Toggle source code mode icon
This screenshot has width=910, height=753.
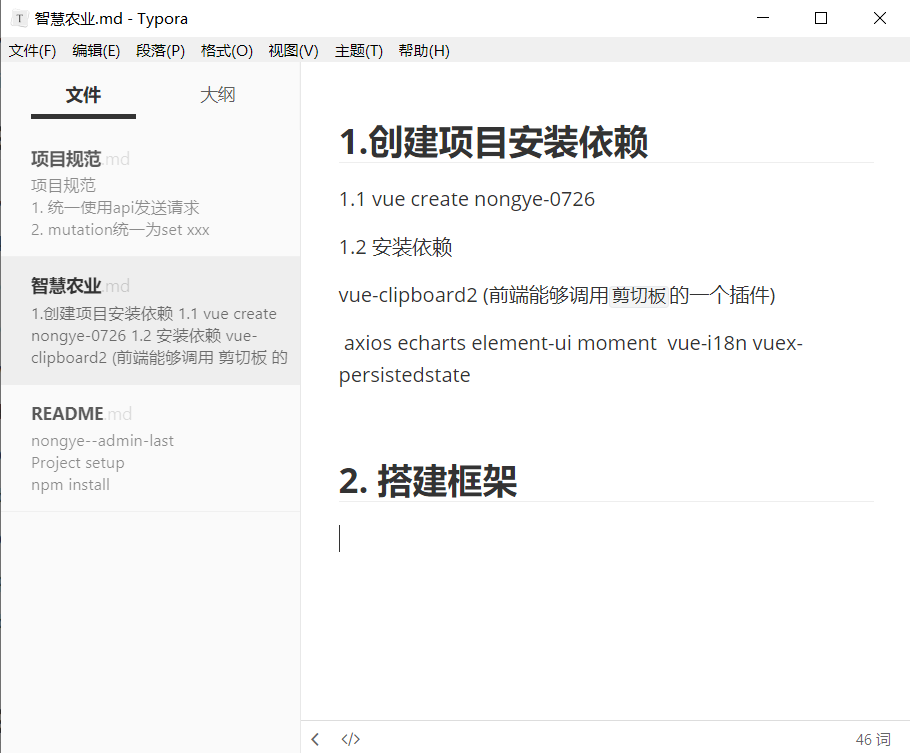(350, 740)
